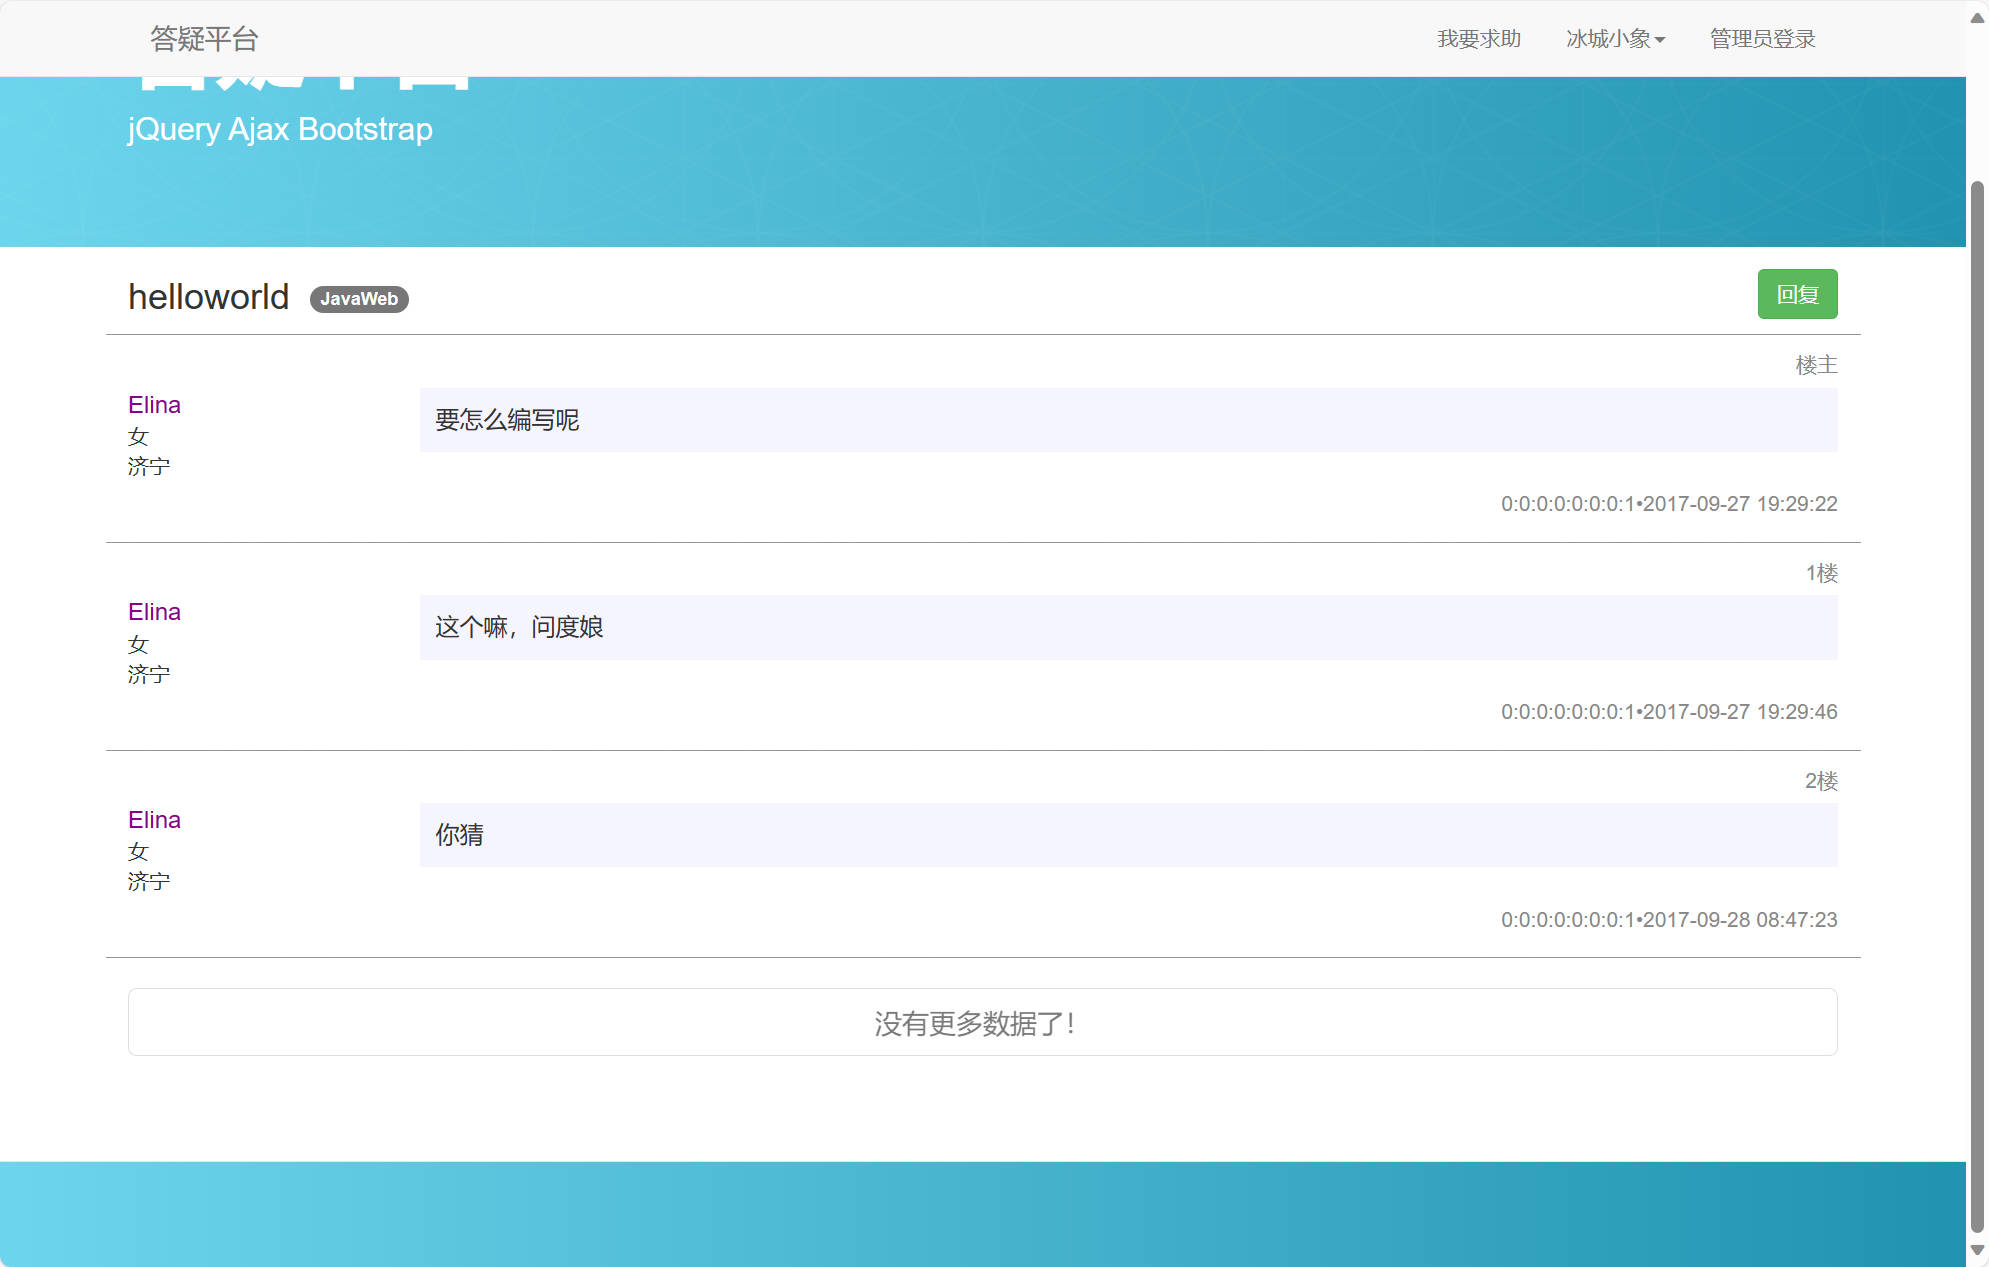This screenshot has width=1989, height=1267.
Task: Click Elina's name on the 2楼 reply
Action: [x=154, y=819]
